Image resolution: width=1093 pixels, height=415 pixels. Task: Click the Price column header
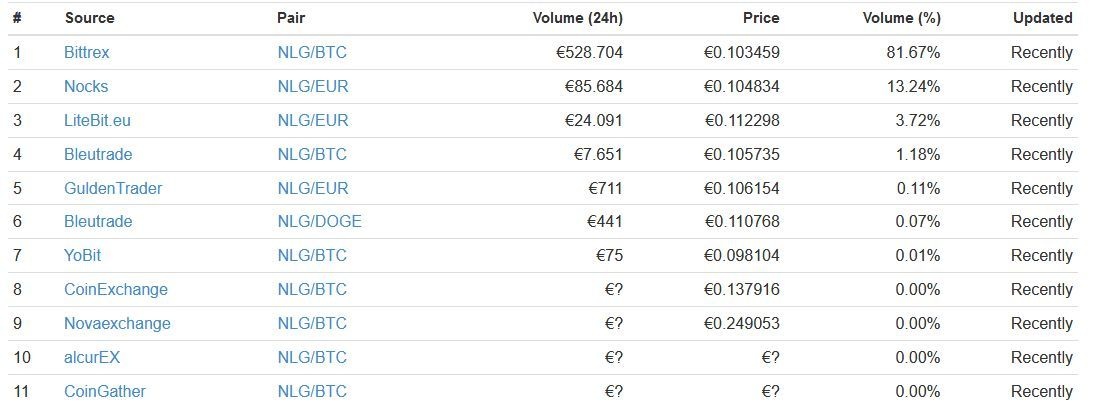click(761, 18)
